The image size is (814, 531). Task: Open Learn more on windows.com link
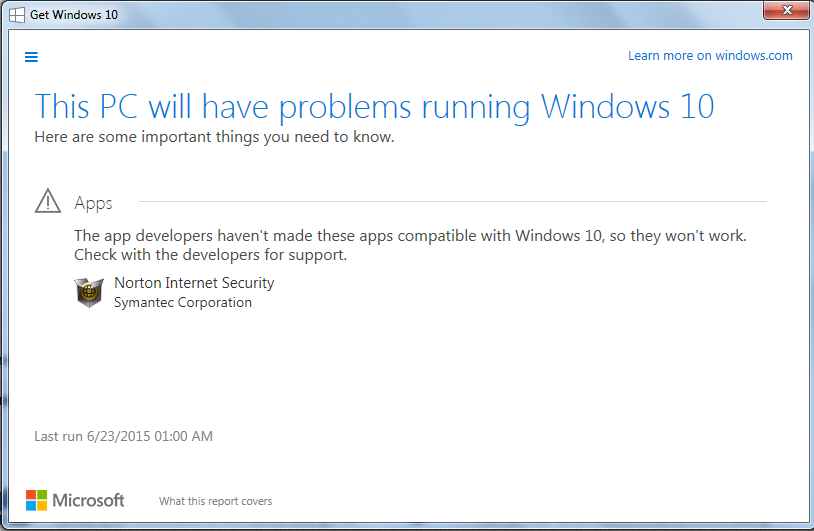click(x=710, y=56)
